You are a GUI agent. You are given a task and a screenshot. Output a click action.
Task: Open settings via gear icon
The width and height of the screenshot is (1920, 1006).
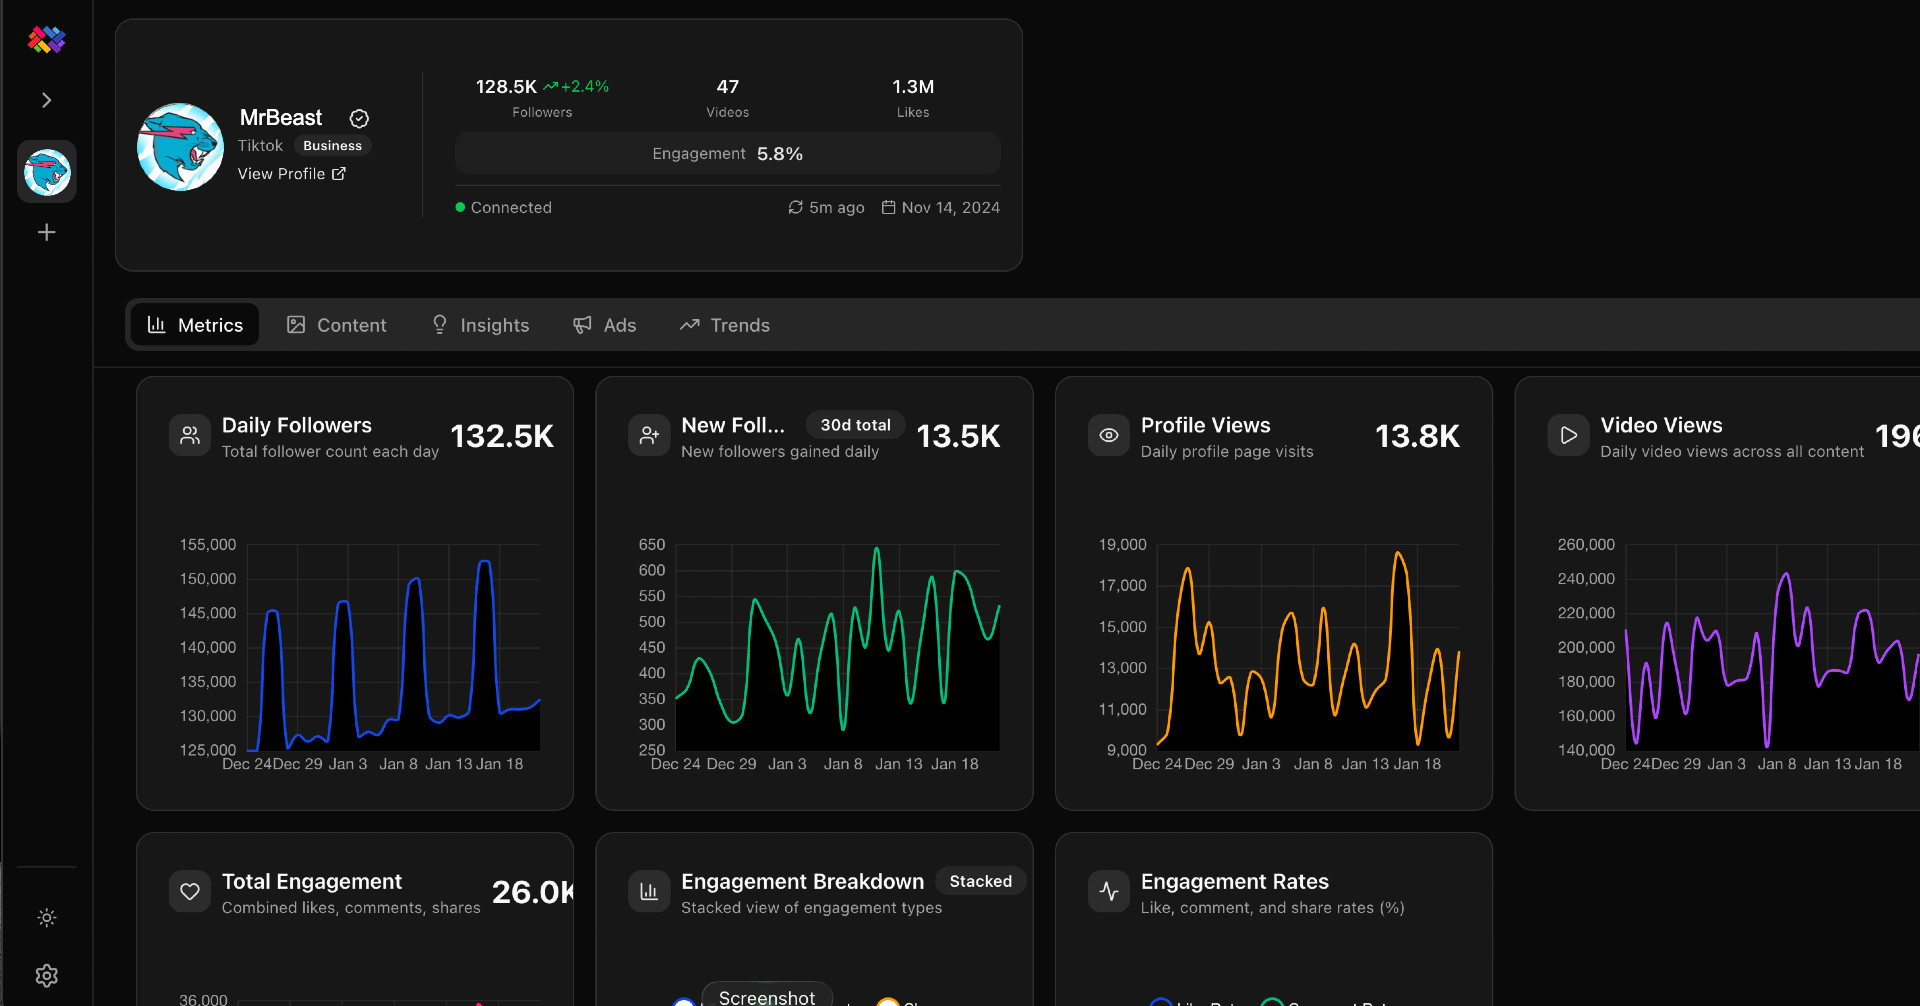click(46, 976)
